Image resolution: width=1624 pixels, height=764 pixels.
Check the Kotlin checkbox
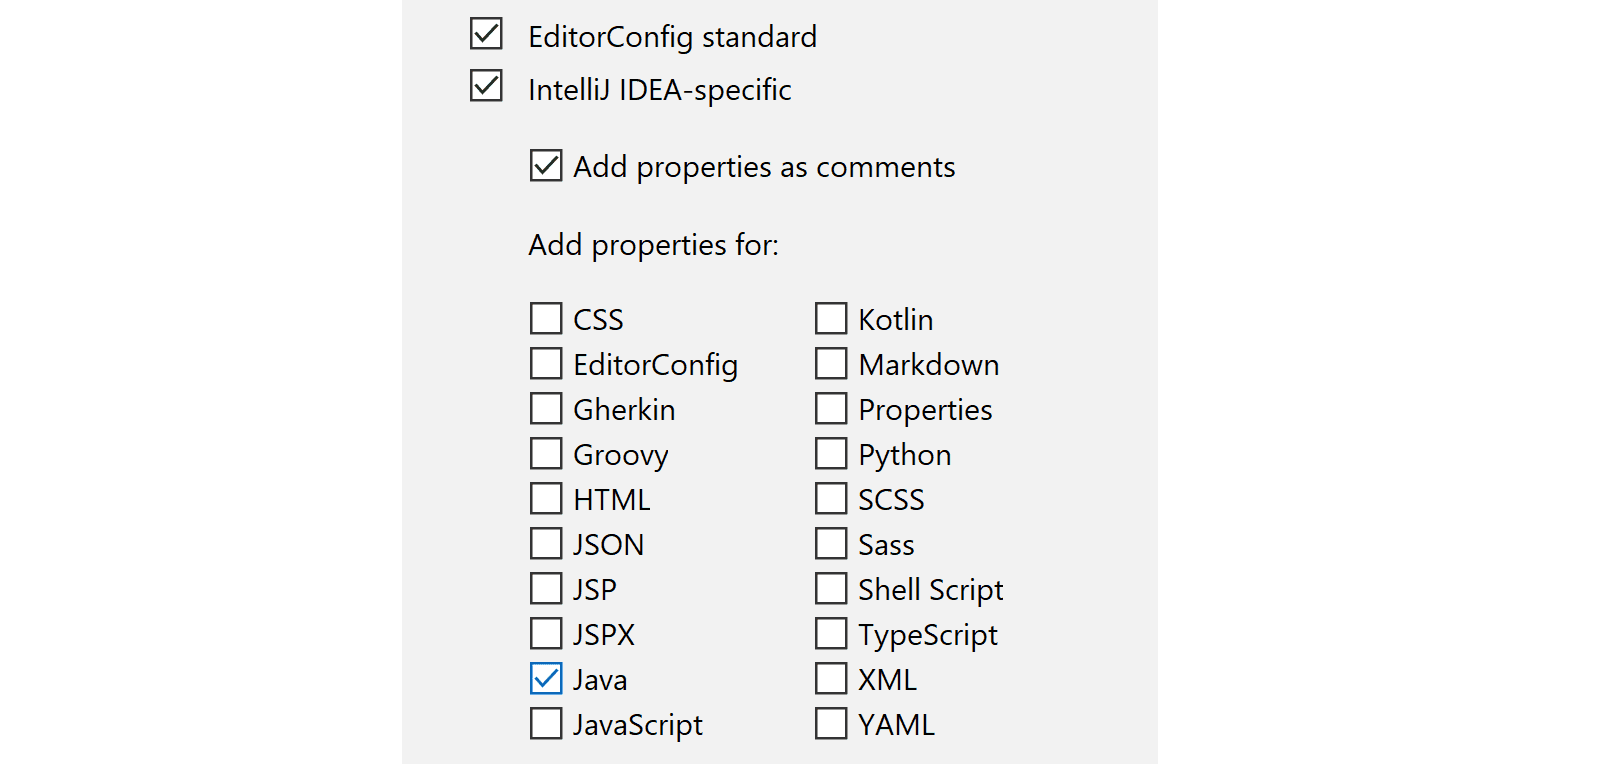pyautogui.click(x=831, y=319)
